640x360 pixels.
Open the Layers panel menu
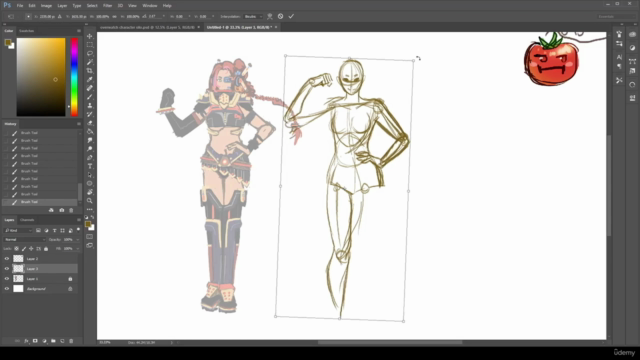[79, 220]
